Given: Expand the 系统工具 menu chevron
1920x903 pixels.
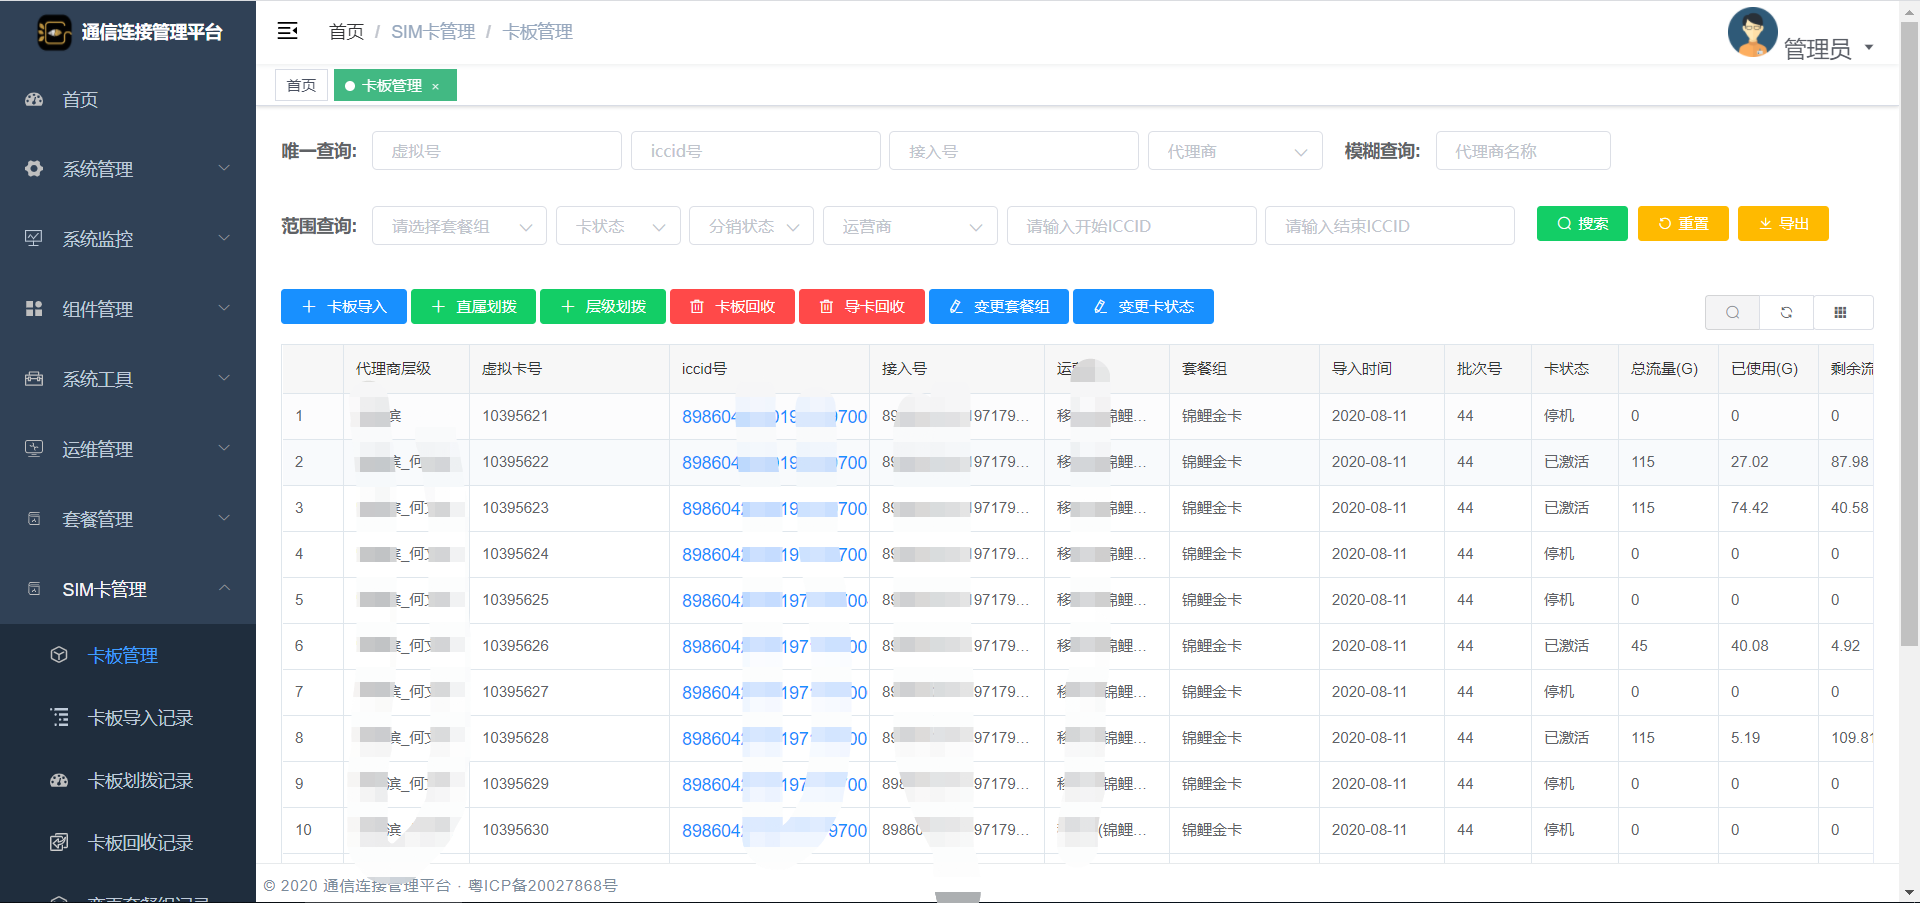Looking at the screenshot, I should 224,378.
